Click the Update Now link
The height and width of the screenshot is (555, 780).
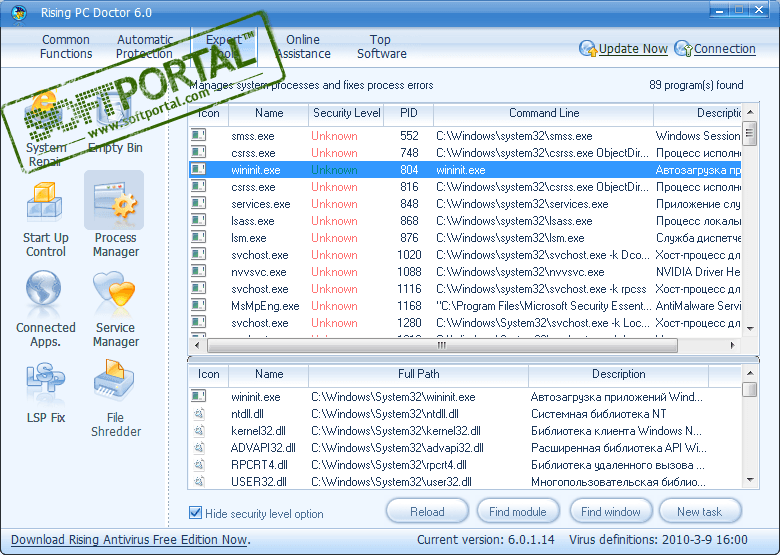[633, 49]
